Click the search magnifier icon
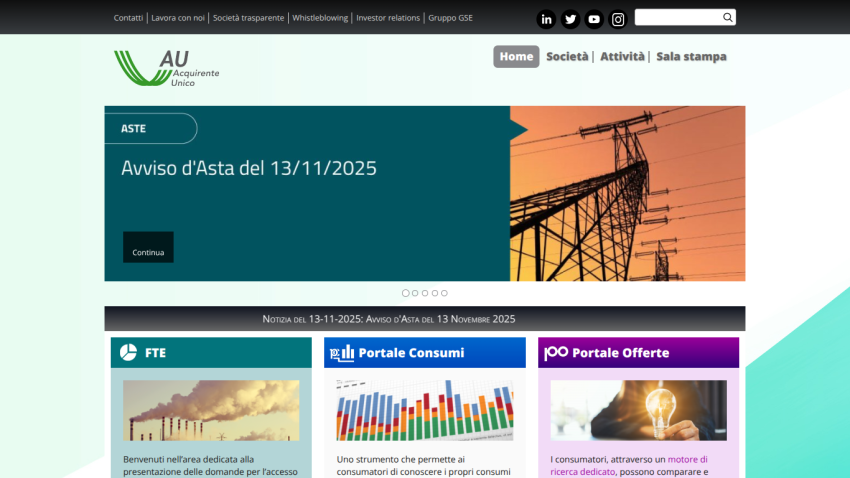Viewport: 850px width, 478px height. coord(727,17)
